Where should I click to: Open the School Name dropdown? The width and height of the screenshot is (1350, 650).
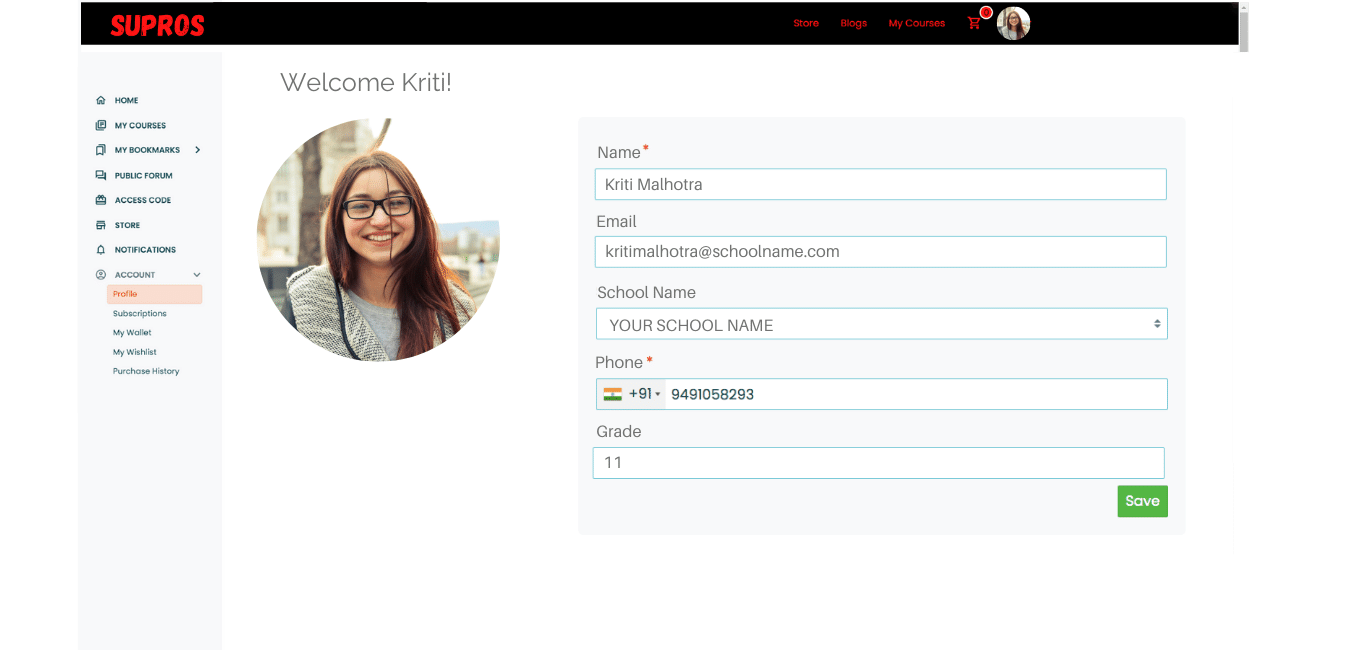tap(881, 325)
